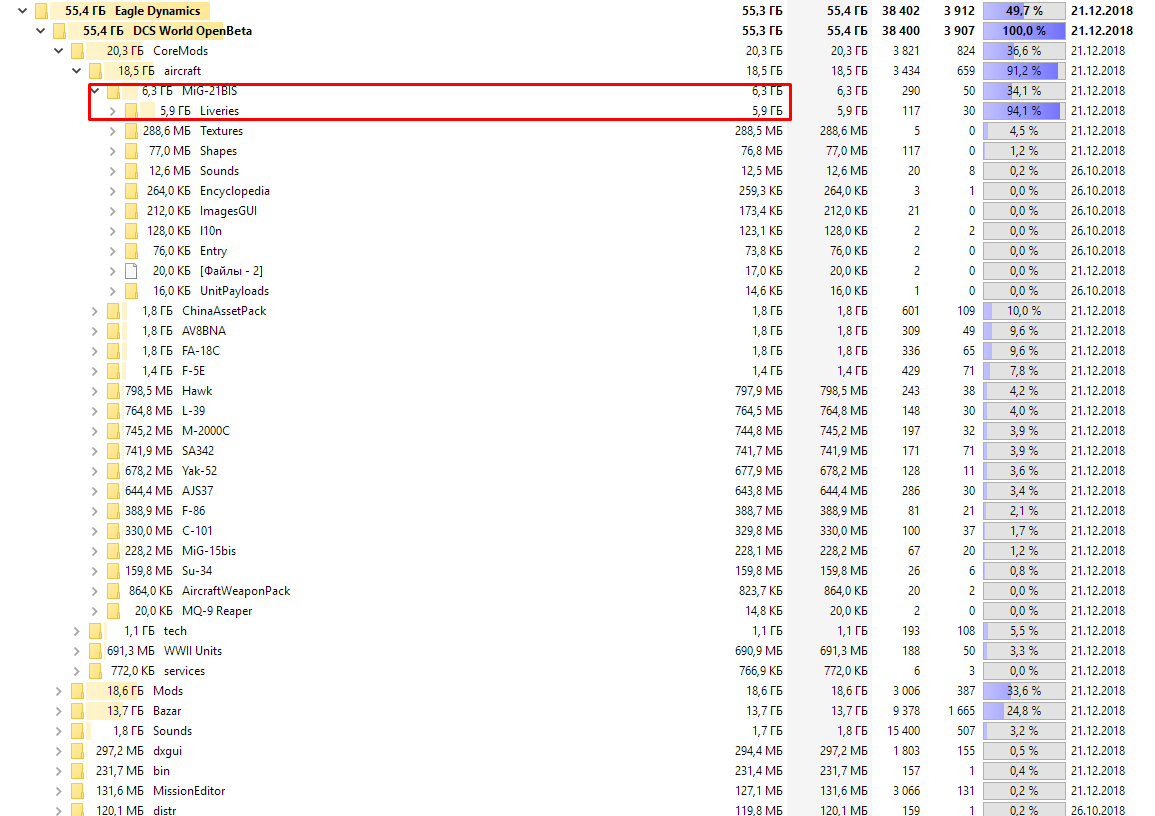Select the Textures folder icon
Image resolution: width=1155 pixels, height=816 pixels.
coord(131,130)
